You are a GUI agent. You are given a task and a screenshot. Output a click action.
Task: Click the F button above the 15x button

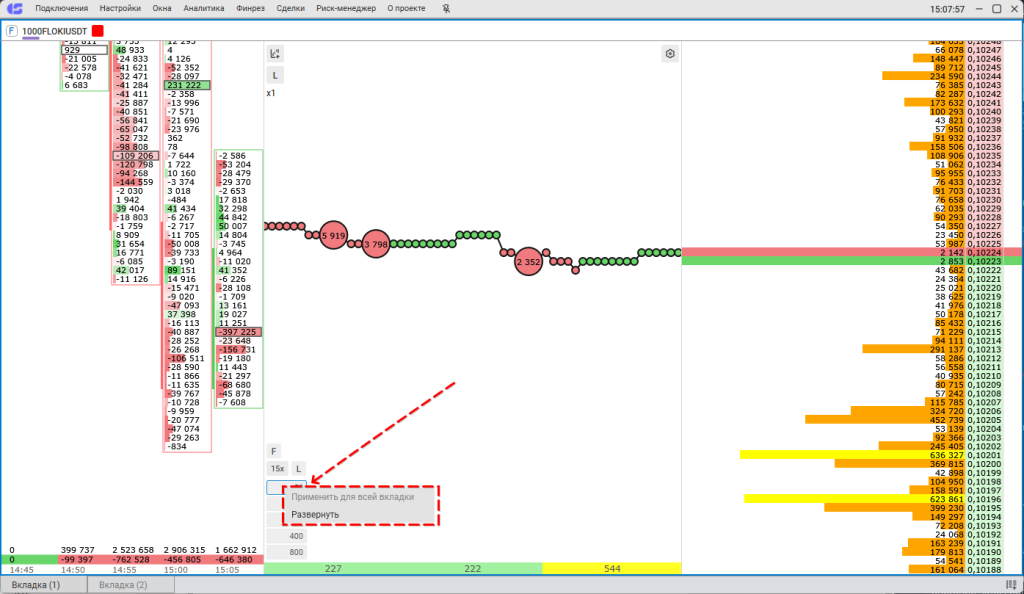click(274, 451)
